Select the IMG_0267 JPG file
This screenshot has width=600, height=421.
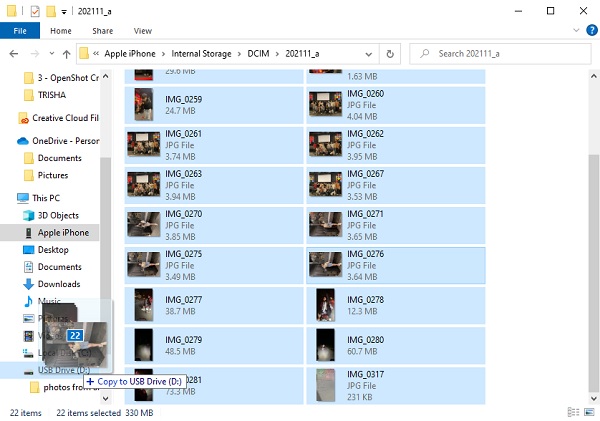pyautogui.click(x=396, y=185)
